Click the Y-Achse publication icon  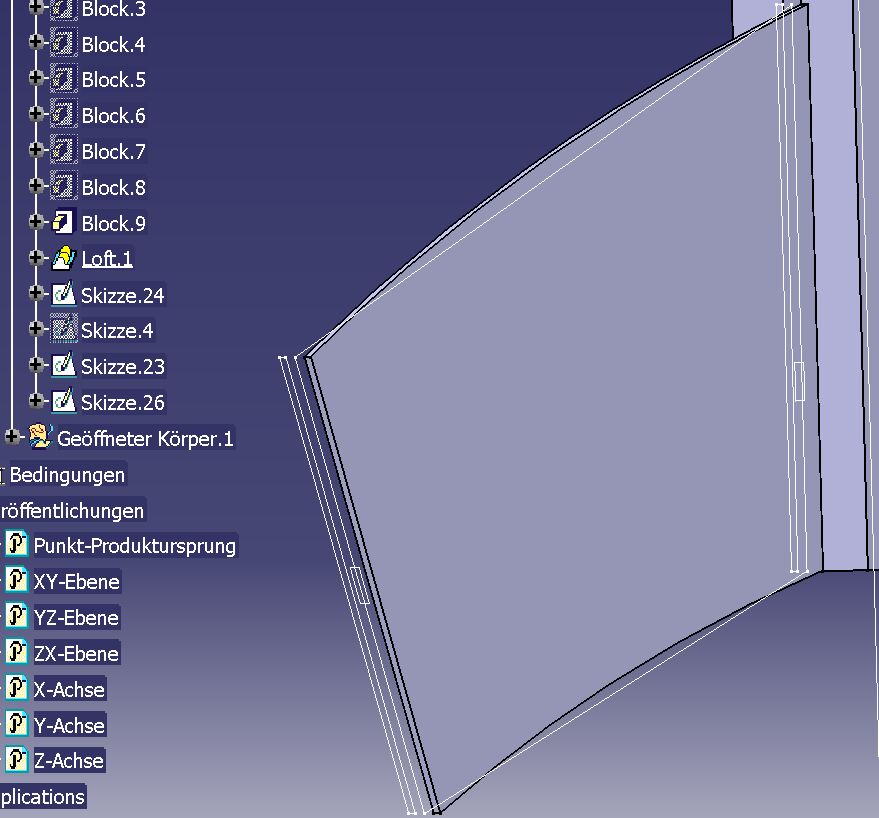pyautogui.click(x=16, y=724)
